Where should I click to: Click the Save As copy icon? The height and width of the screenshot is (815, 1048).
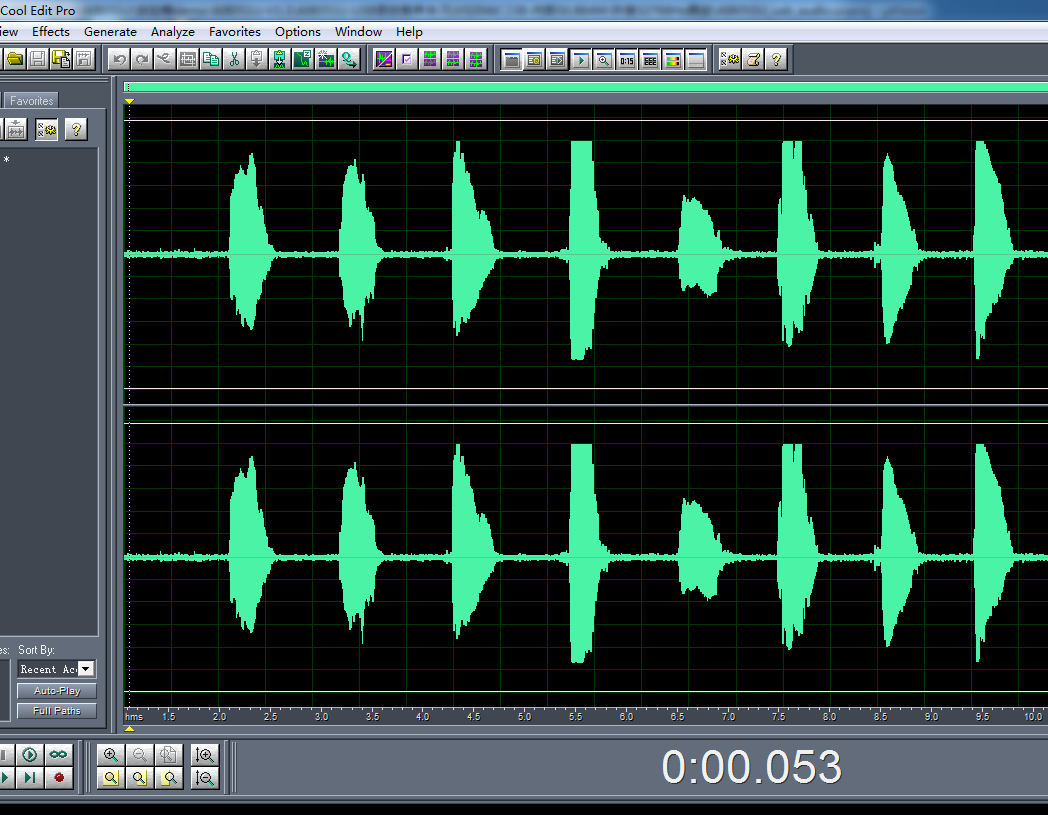tap(61, 60)
